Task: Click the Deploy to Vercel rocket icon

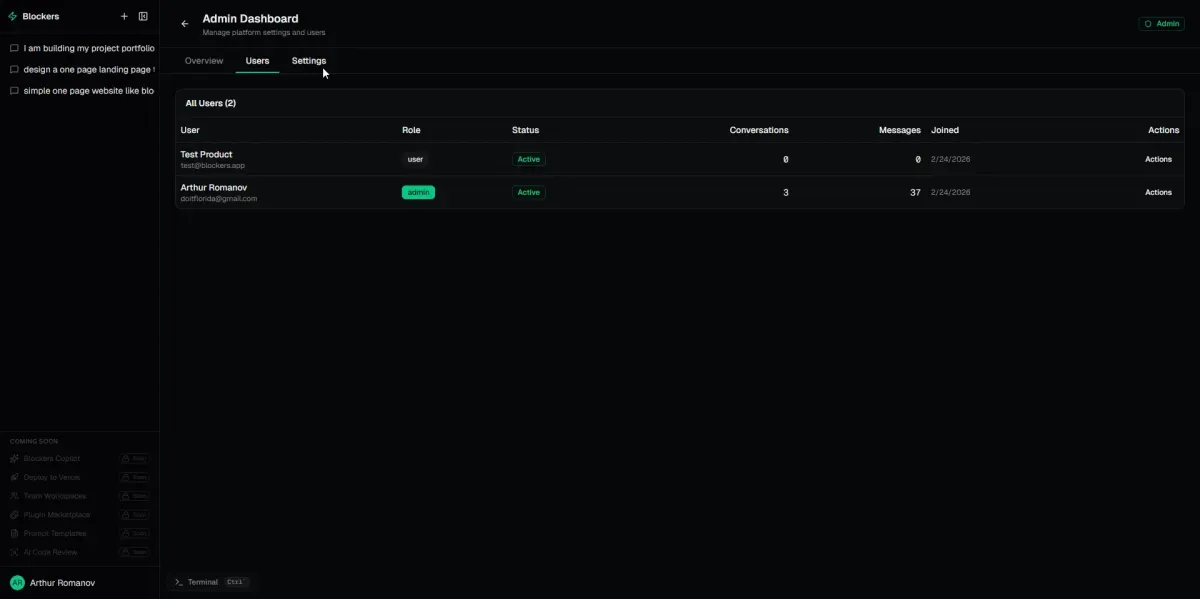Action: coord(14,477)
